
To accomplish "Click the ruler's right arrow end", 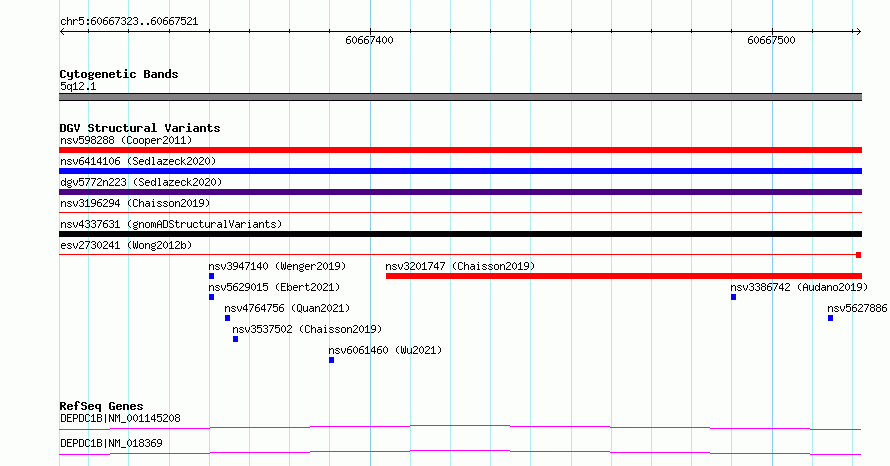I will (858, 32).
